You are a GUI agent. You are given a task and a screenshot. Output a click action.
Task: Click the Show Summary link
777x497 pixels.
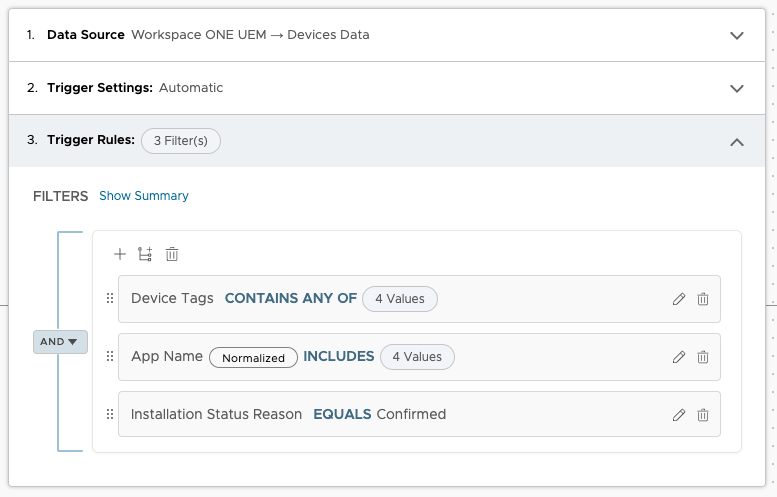tap(144, 196)
